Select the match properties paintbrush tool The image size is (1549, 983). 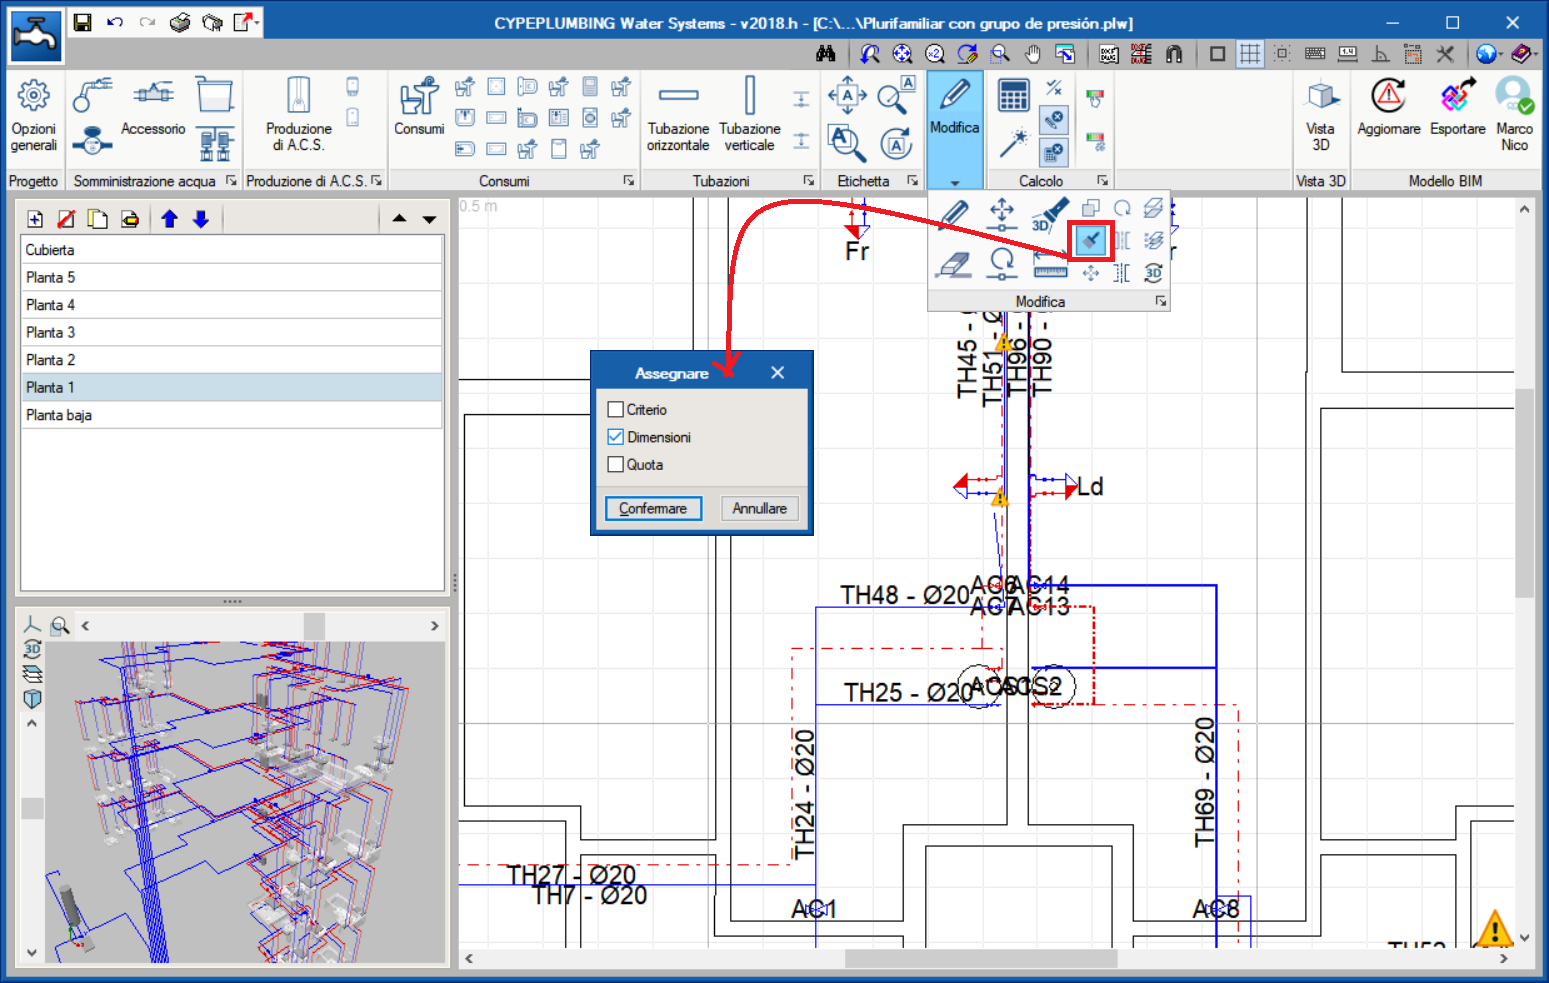pos(1091,240)
